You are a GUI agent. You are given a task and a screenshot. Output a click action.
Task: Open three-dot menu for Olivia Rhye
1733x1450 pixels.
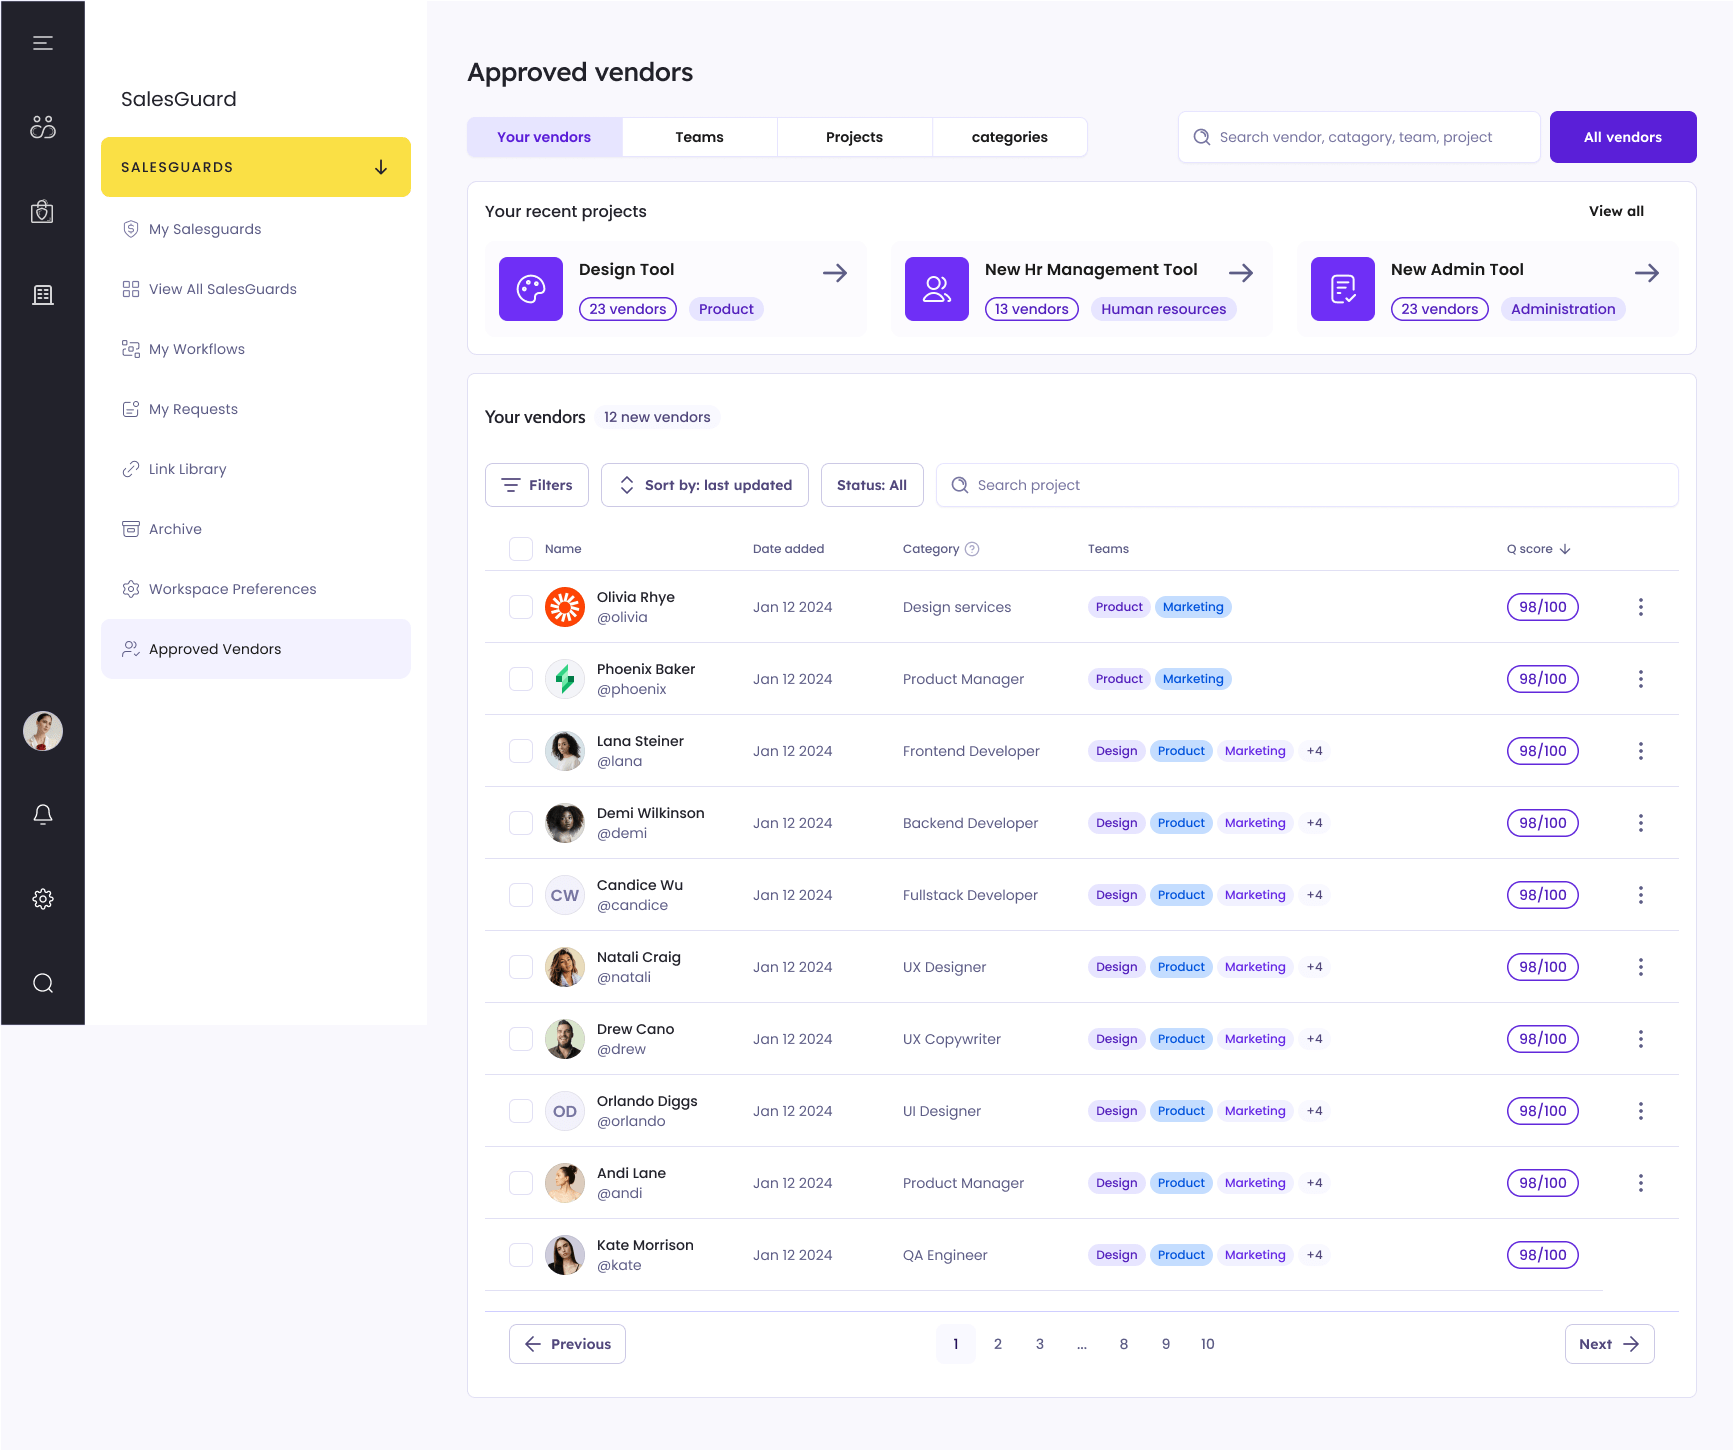pos(1640,607)
